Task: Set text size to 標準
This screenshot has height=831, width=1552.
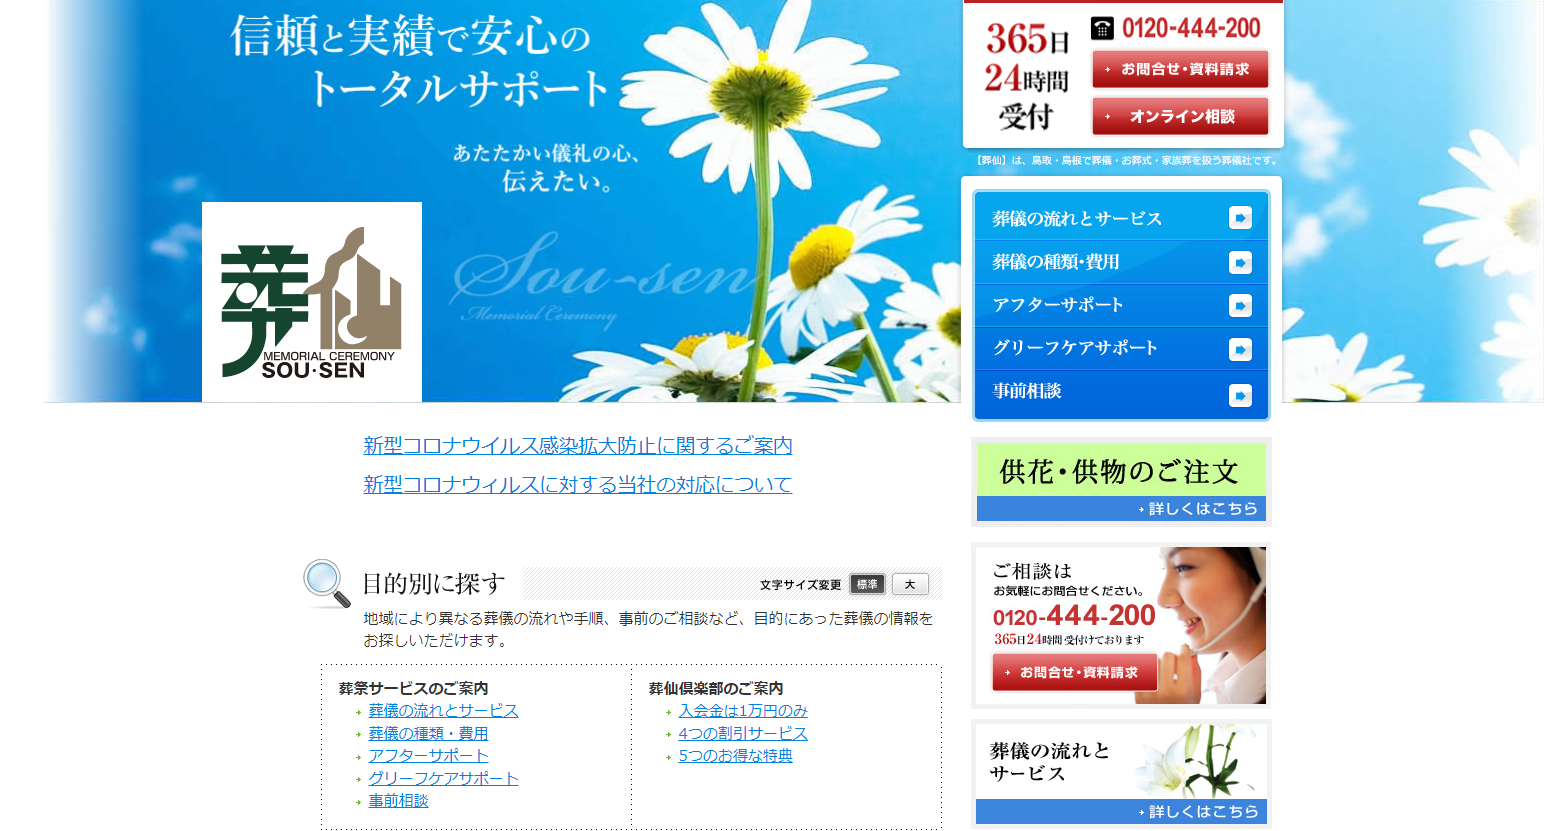Action: (867, 584)
